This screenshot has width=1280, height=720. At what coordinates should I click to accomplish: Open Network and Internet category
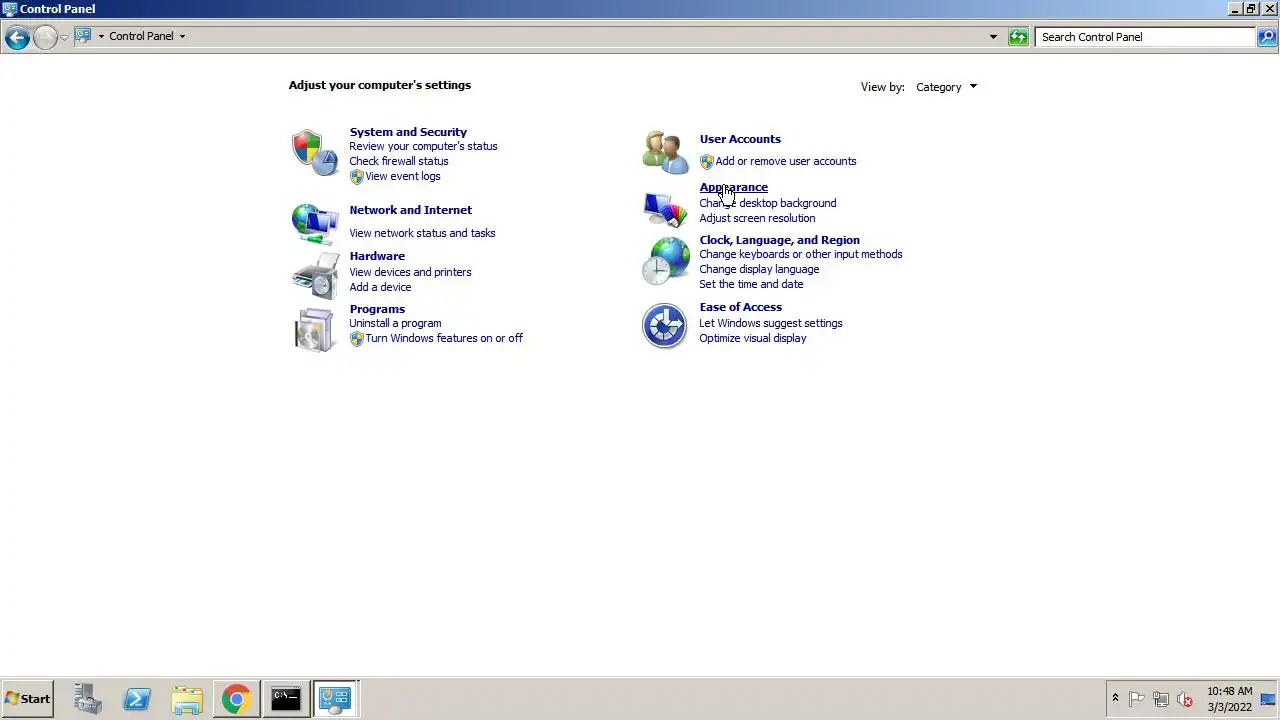point(410,210)
